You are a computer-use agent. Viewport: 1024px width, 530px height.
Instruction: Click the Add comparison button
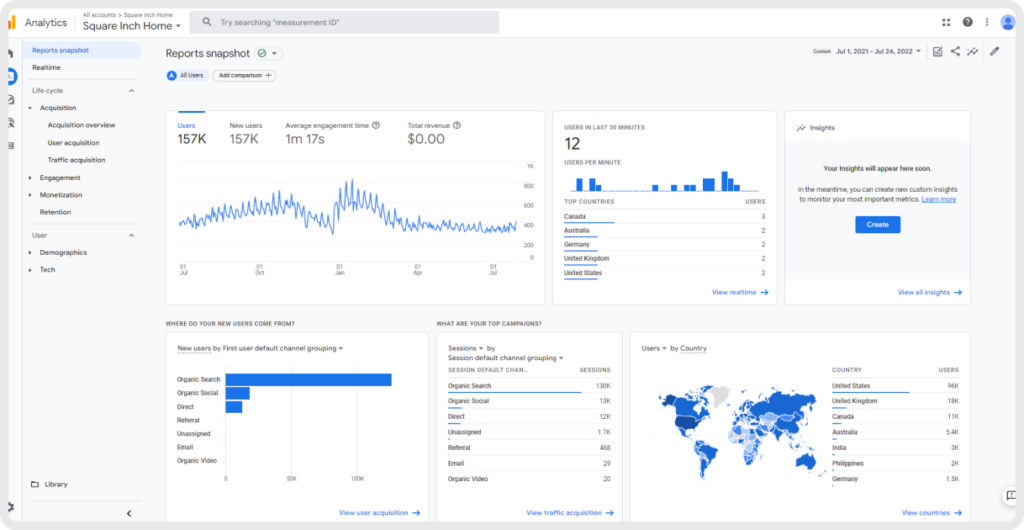pyautogui.click(x=244, y=76)
